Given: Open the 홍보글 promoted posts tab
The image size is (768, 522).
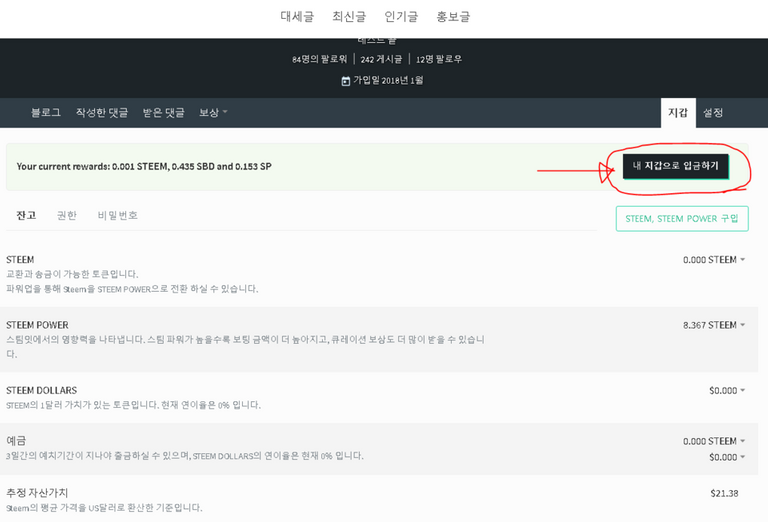Looking at the screenshot, I should click(453, 16).
